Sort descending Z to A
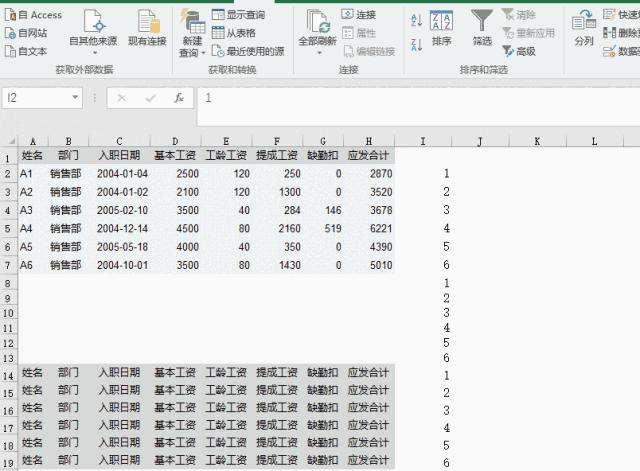The image size is (640, 471). (x=416, y=44)
